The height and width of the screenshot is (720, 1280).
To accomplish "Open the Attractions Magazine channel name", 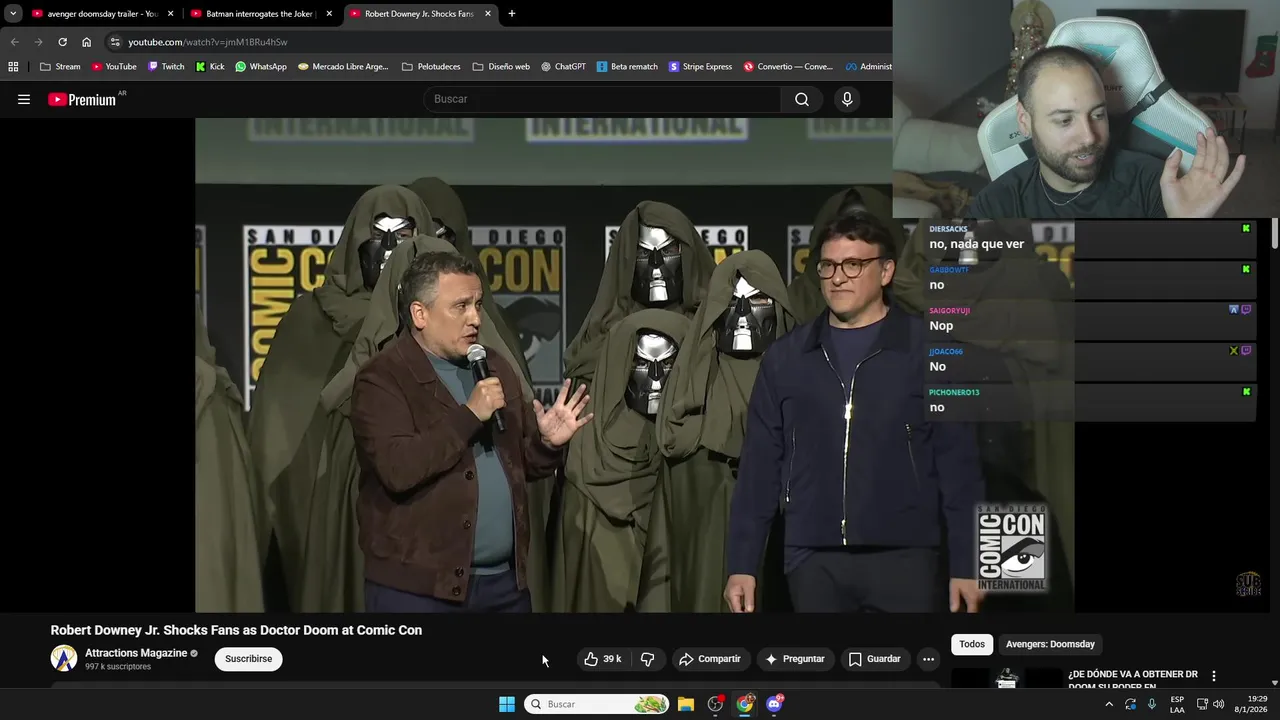I will pos(136,653).
